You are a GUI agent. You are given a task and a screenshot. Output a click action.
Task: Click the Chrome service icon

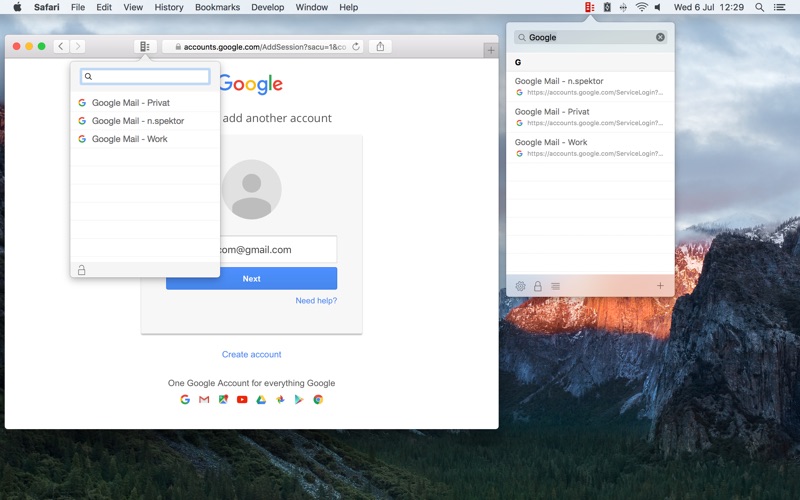coord(318,399)
